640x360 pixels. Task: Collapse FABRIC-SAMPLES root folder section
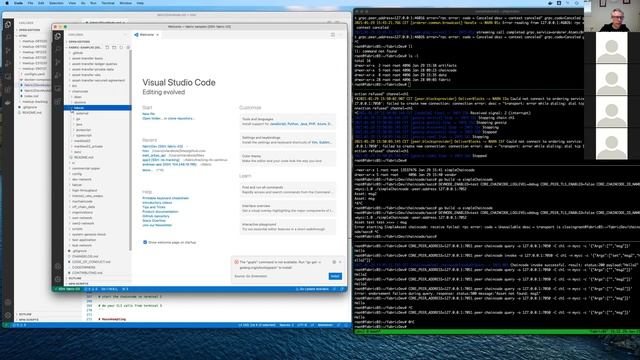pyautogui.click(x=84, y=47)
